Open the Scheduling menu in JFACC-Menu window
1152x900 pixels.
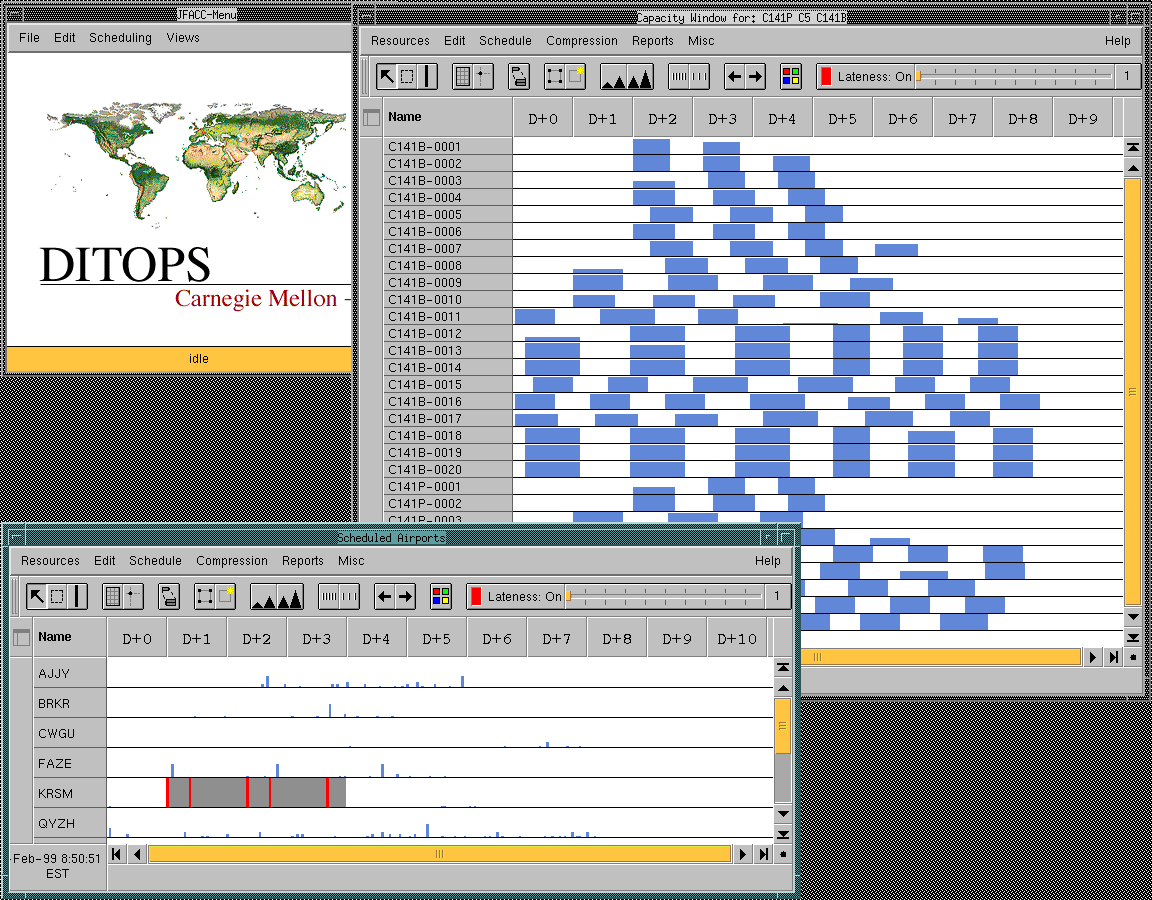[x=120, y=38]
